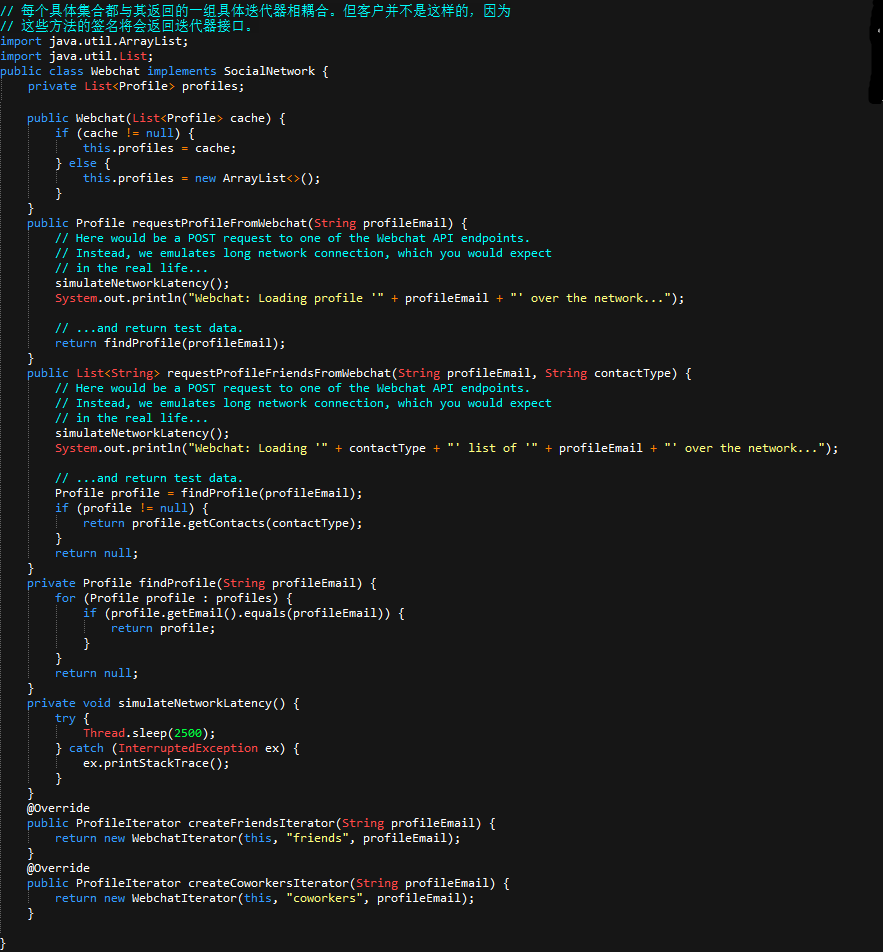The width and height of the screenshot is (883, 952).
Task: Click the InterruptedException type in catch
Action: (x=188, y=748)
